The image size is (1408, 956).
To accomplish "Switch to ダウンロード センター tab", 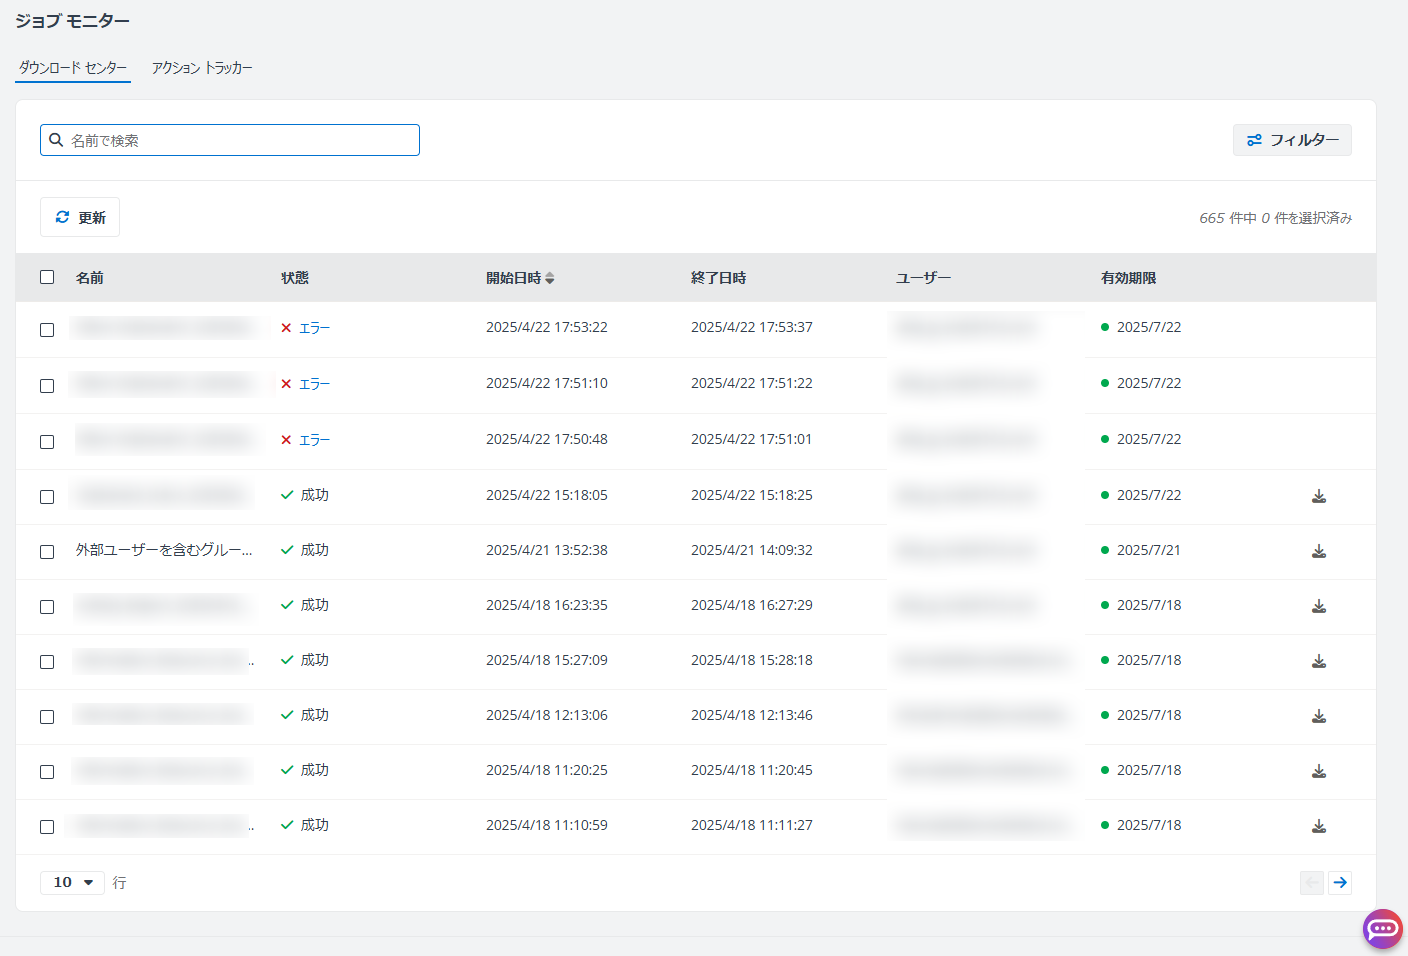I will coord(73,68).
